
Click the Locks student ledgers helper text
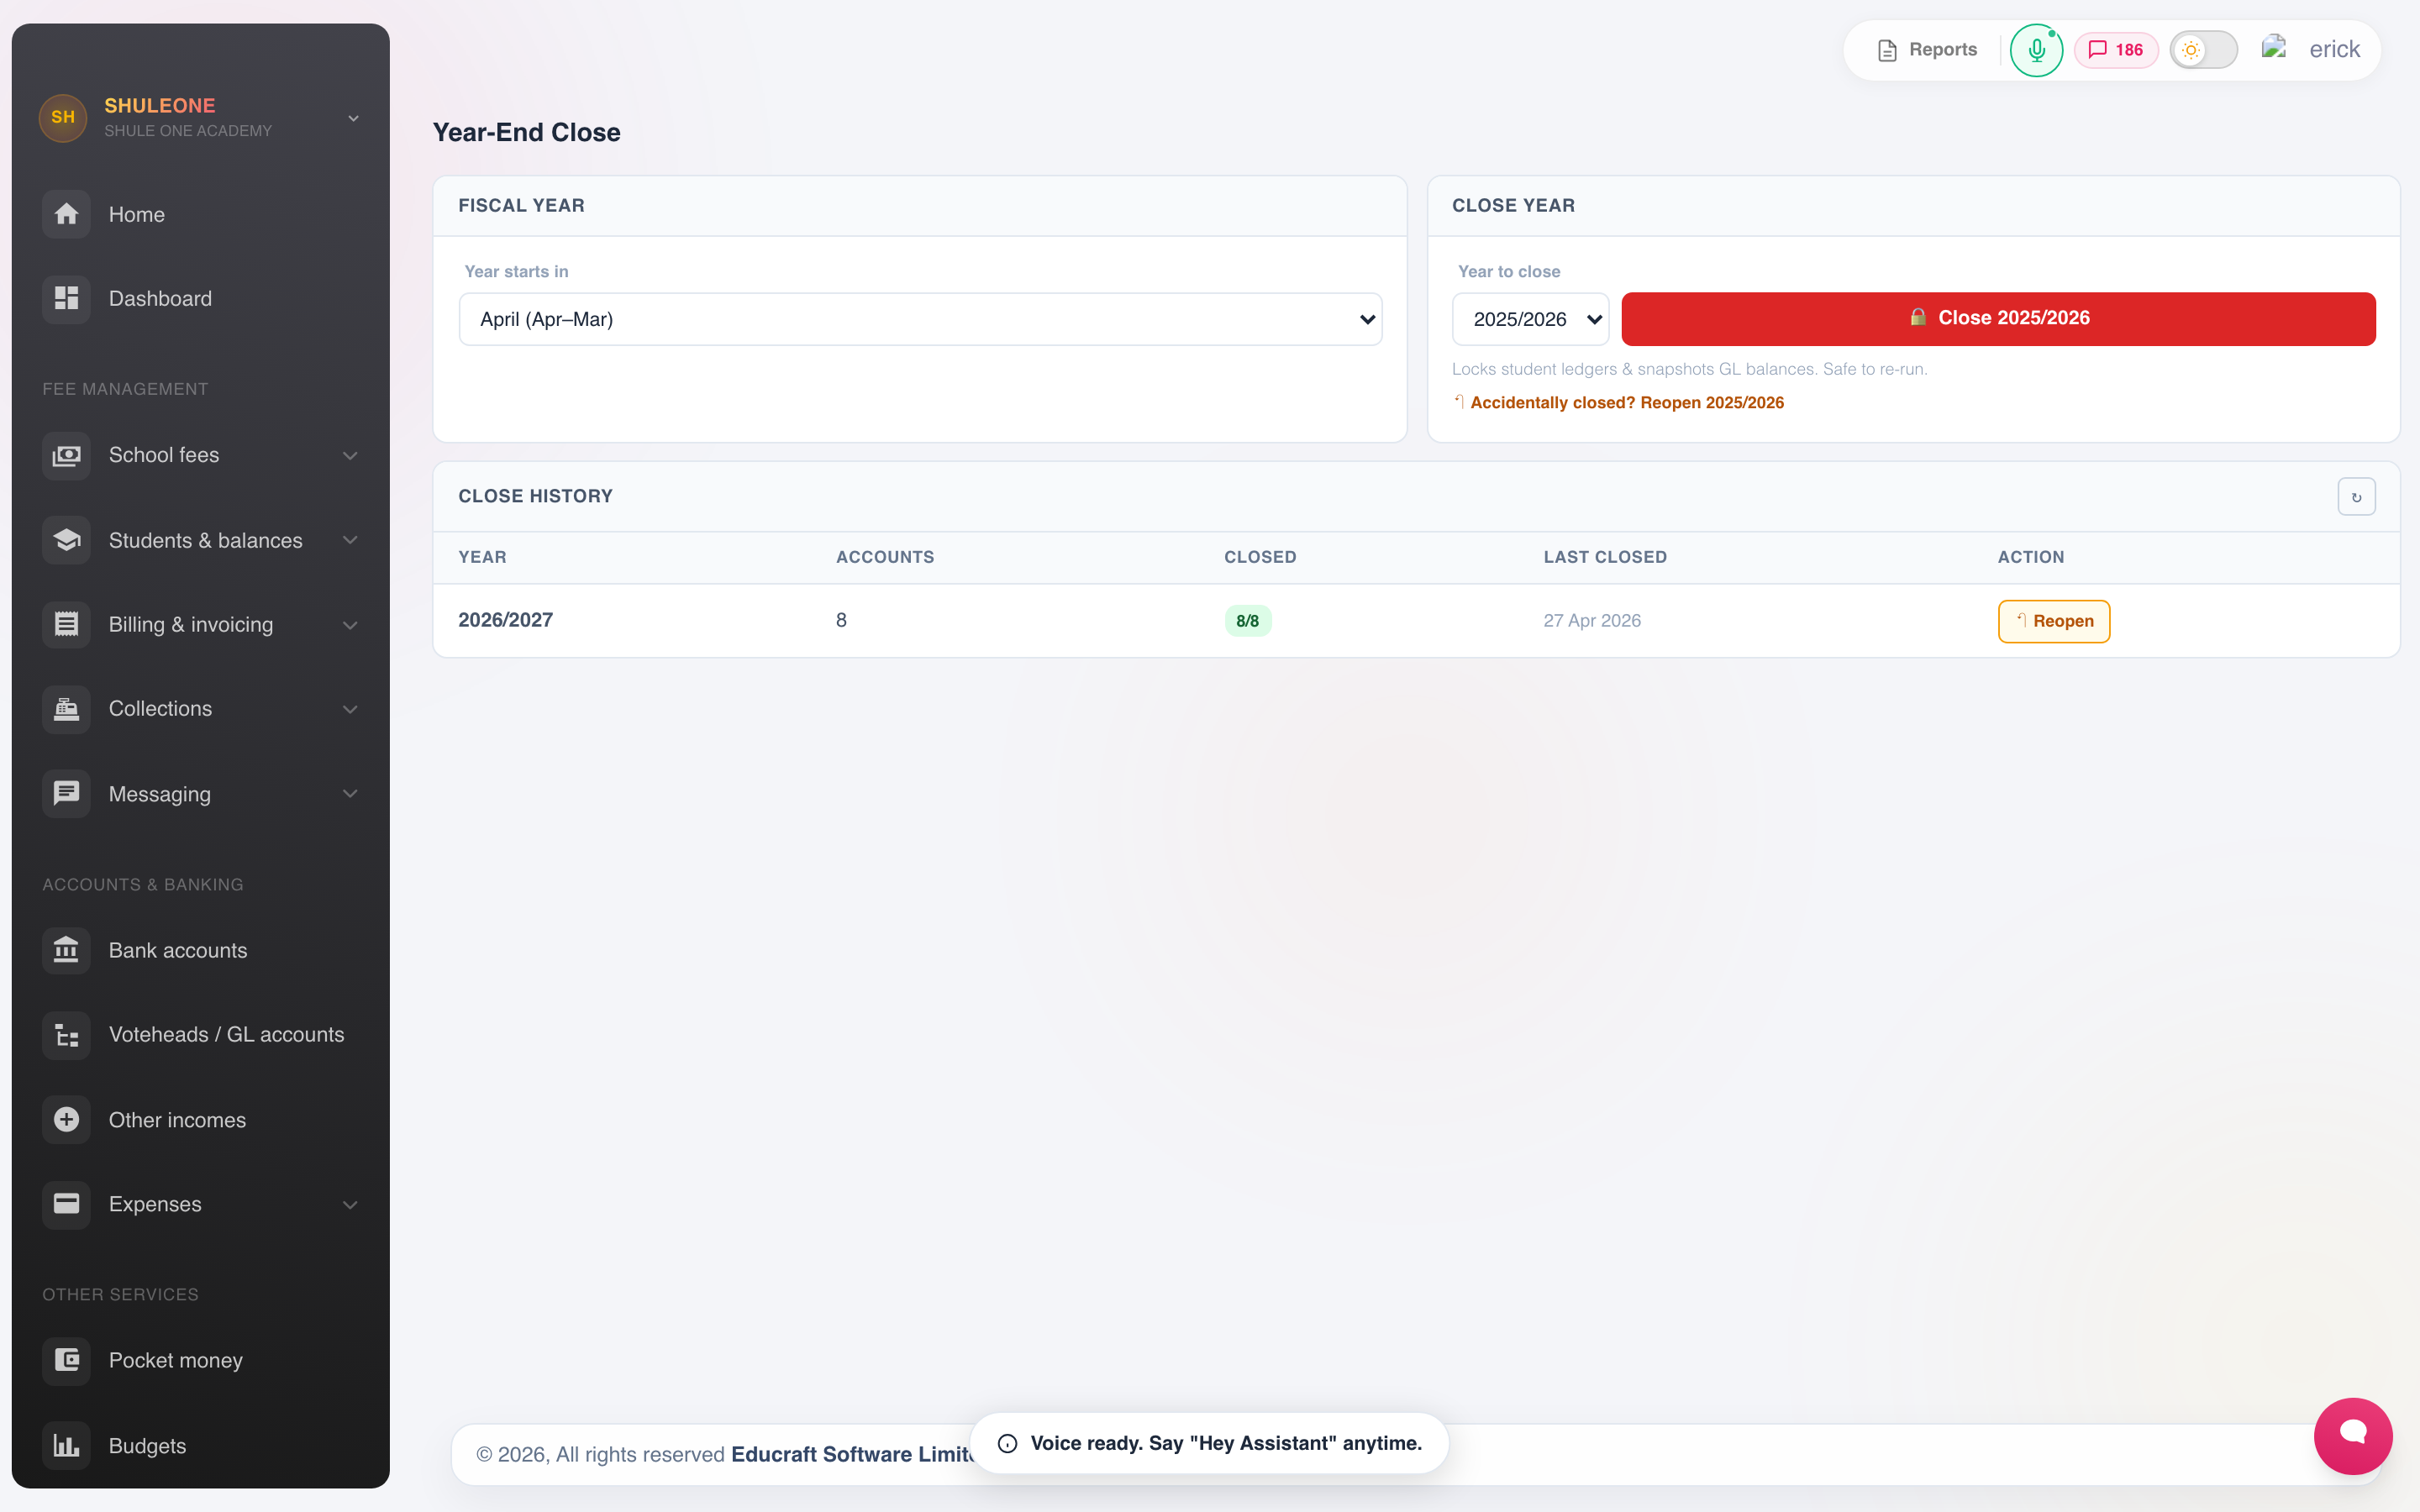[x=1689, y=369]
